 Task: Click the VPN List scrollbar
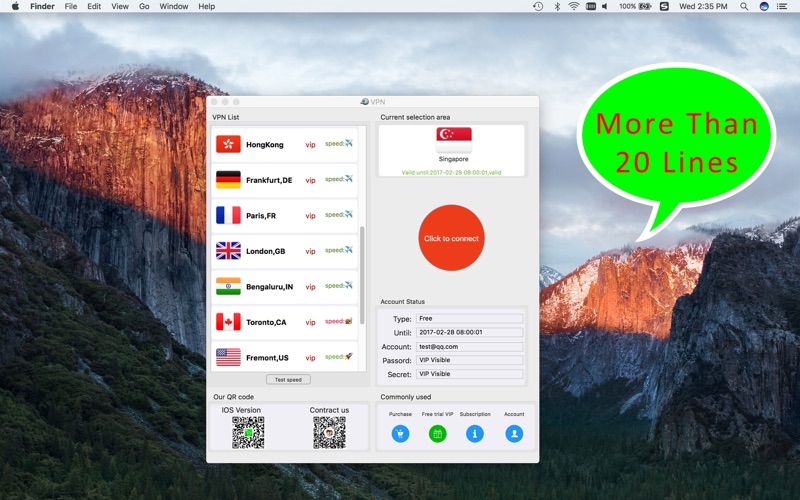pyautogui.click(x=362, y=276)
